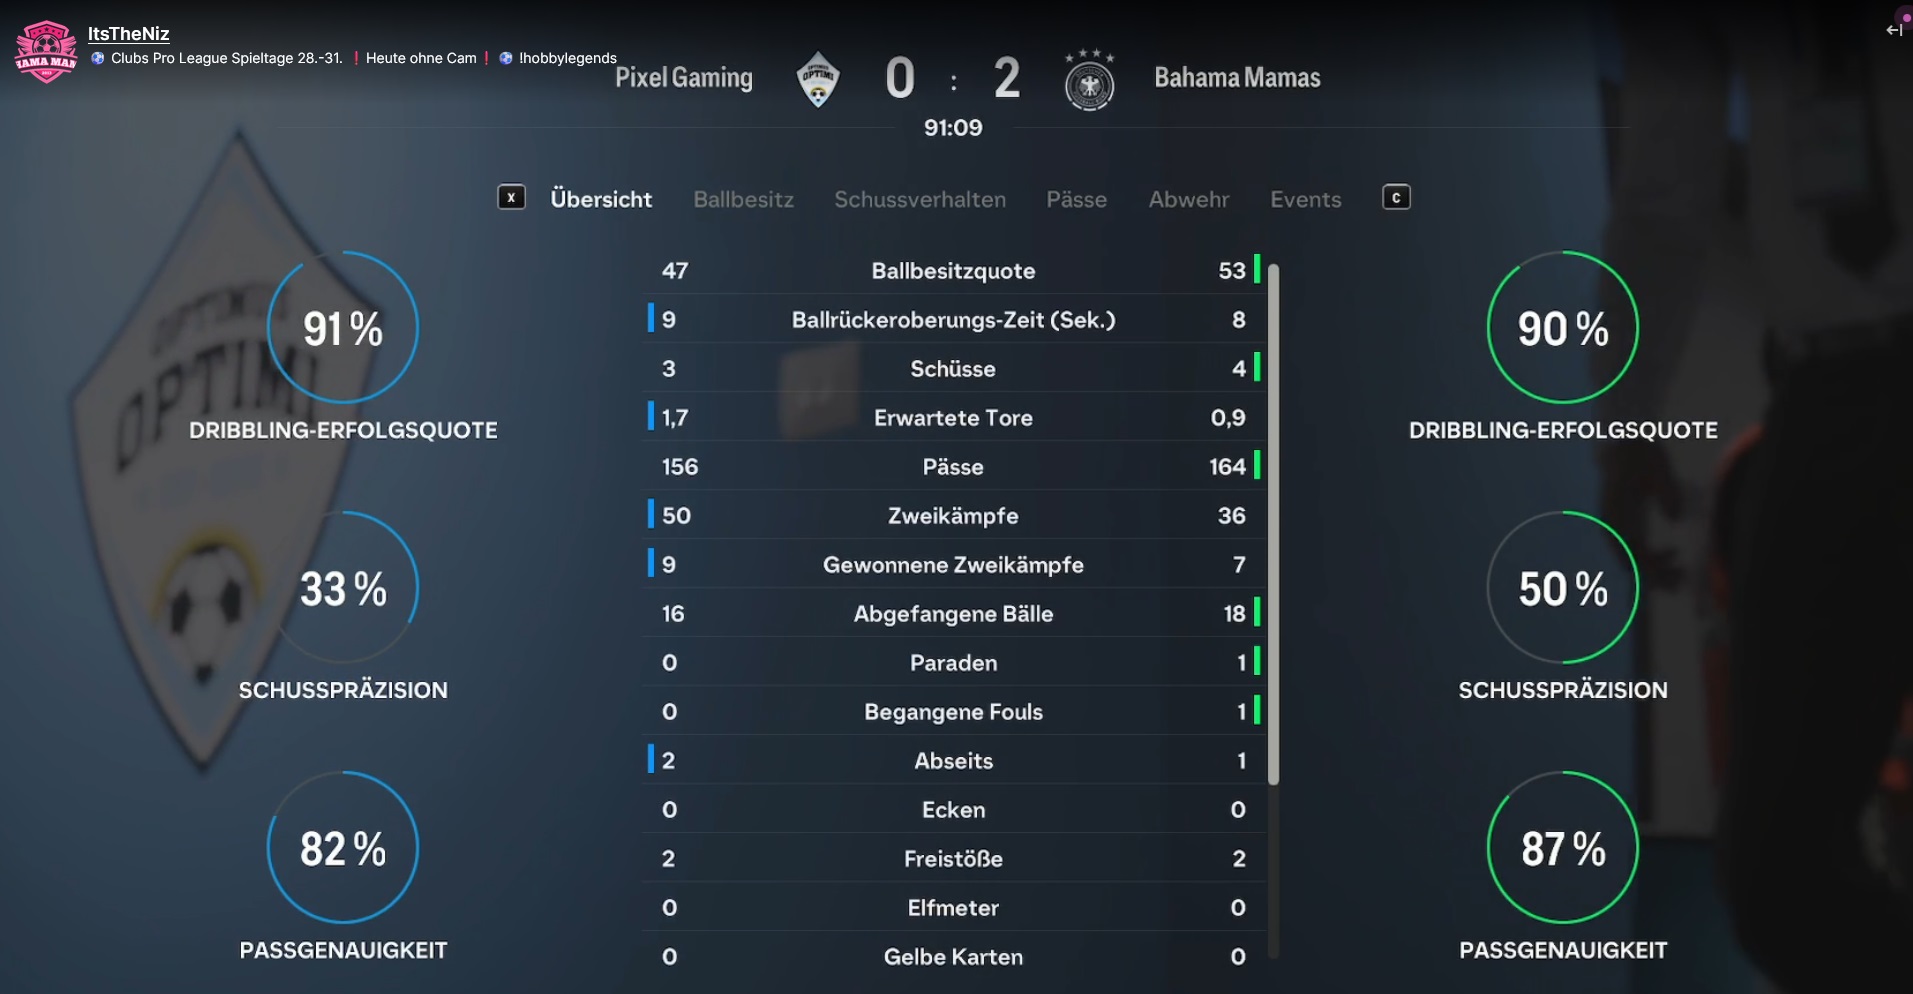Click Pixel Gaming 91% dribbling success circle
This screenshot has width=1913, height=994.
point(343,327)
